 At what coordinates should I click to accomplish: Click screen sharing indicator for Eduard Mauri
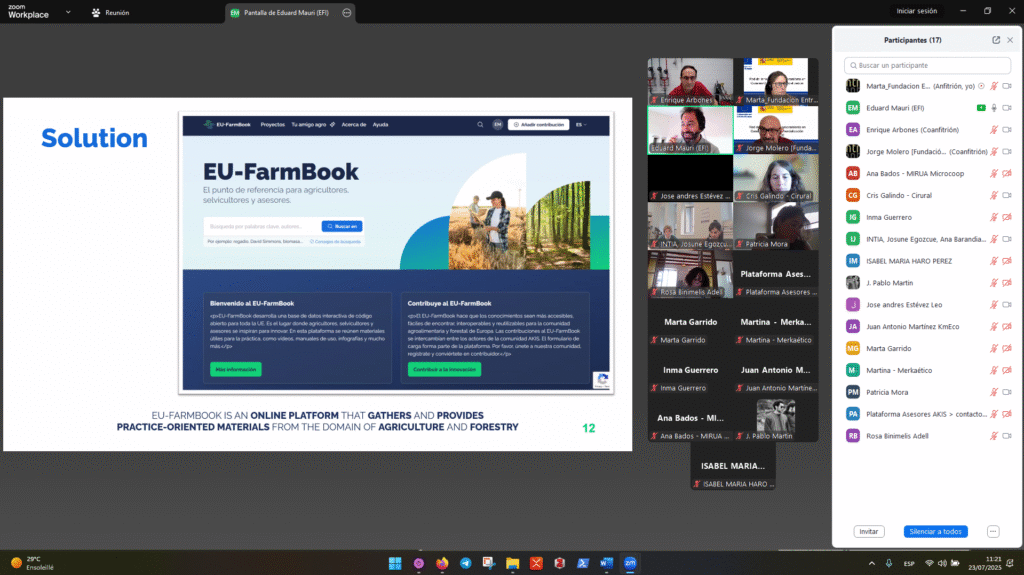(x=981, y=108)
